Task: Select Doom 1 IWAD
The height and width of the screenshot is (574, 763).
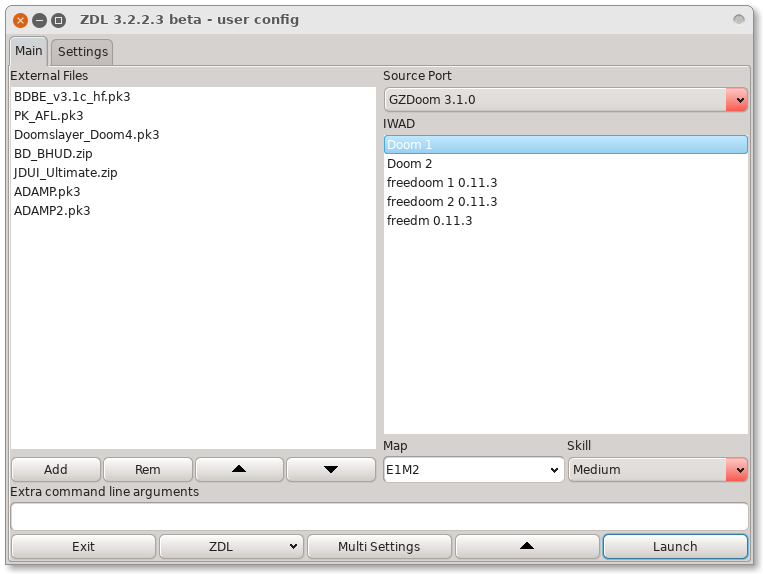Action: click(565, 144)
